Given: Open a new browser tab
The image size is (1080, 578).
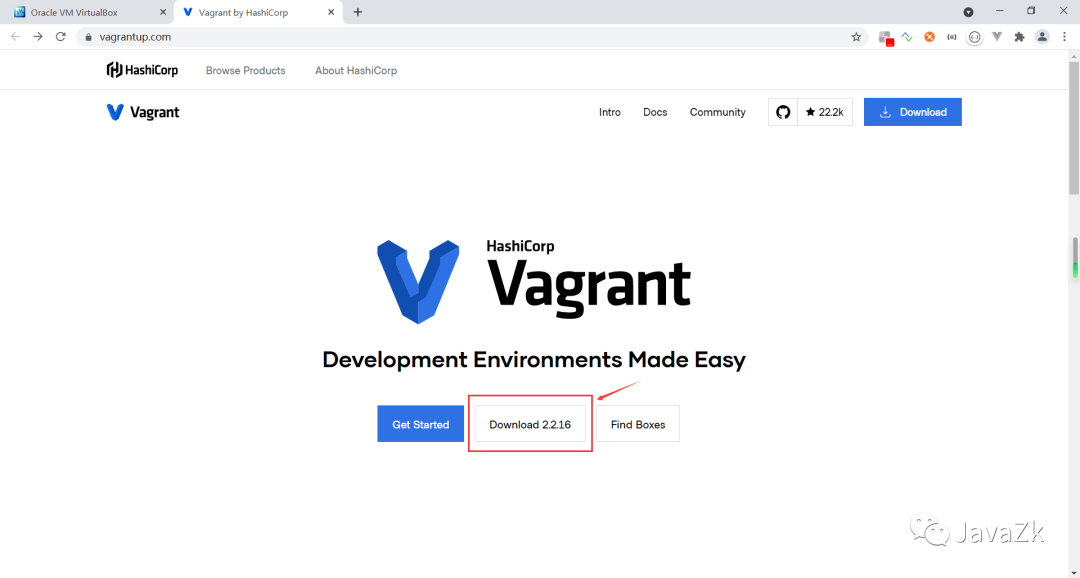Looking at the screenshot, I should point(357,12).
